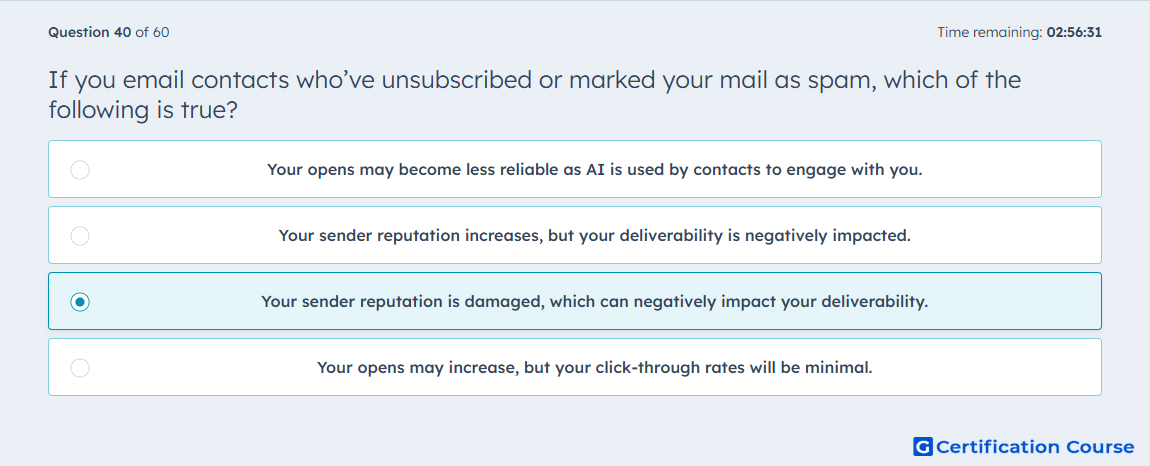Choose radio for sender reputation increases option
The image size is (1150, 466).
80,236
